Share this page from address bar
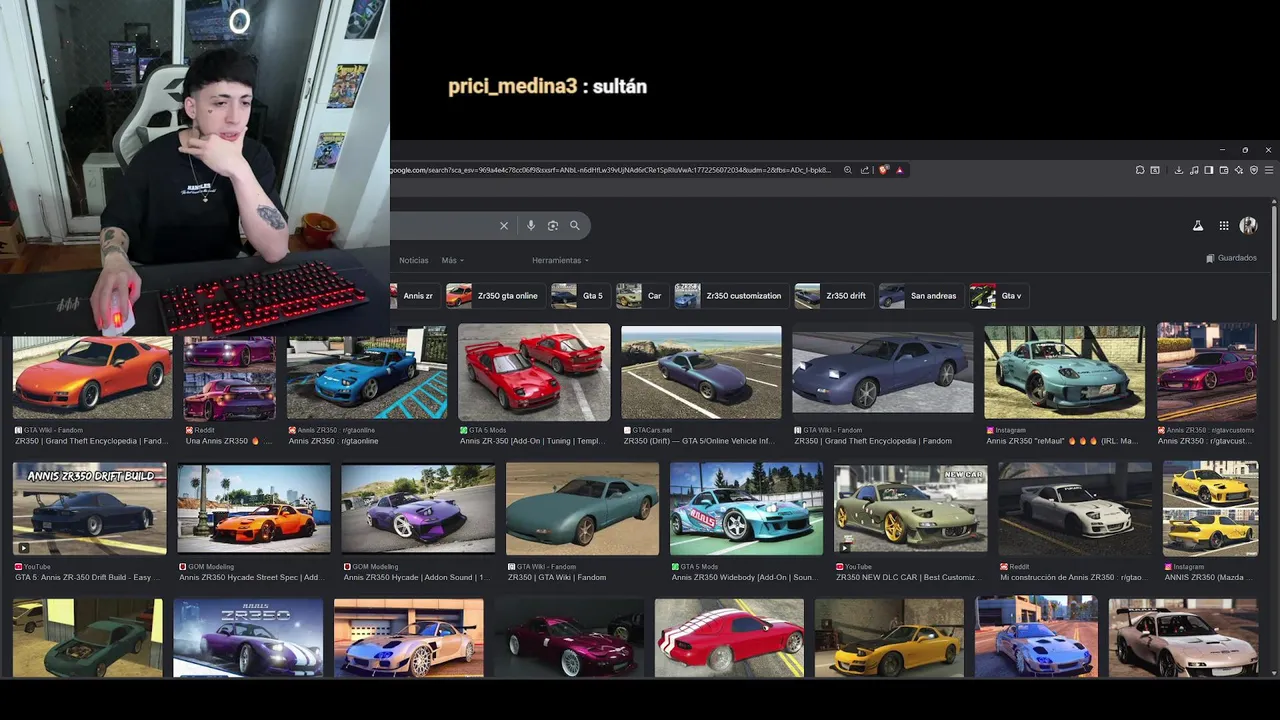This screenshot has width=1280, height=720. pyautogui.click(x=865, y=170)
